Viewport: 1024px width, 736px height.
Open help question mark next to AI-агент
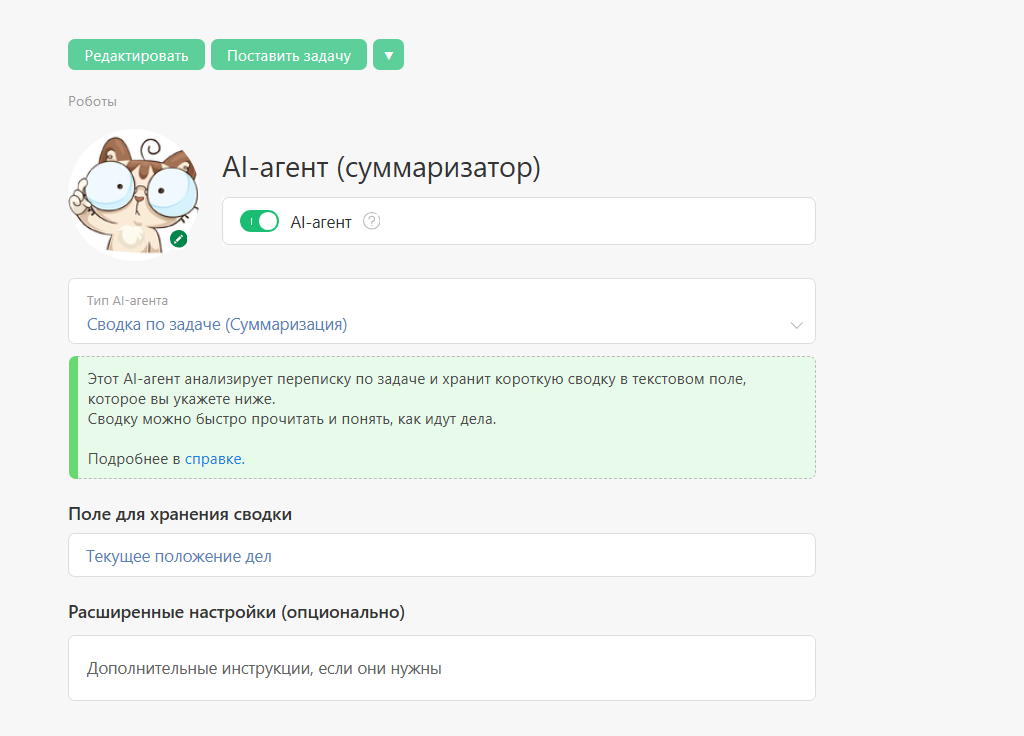click(372, 221)
